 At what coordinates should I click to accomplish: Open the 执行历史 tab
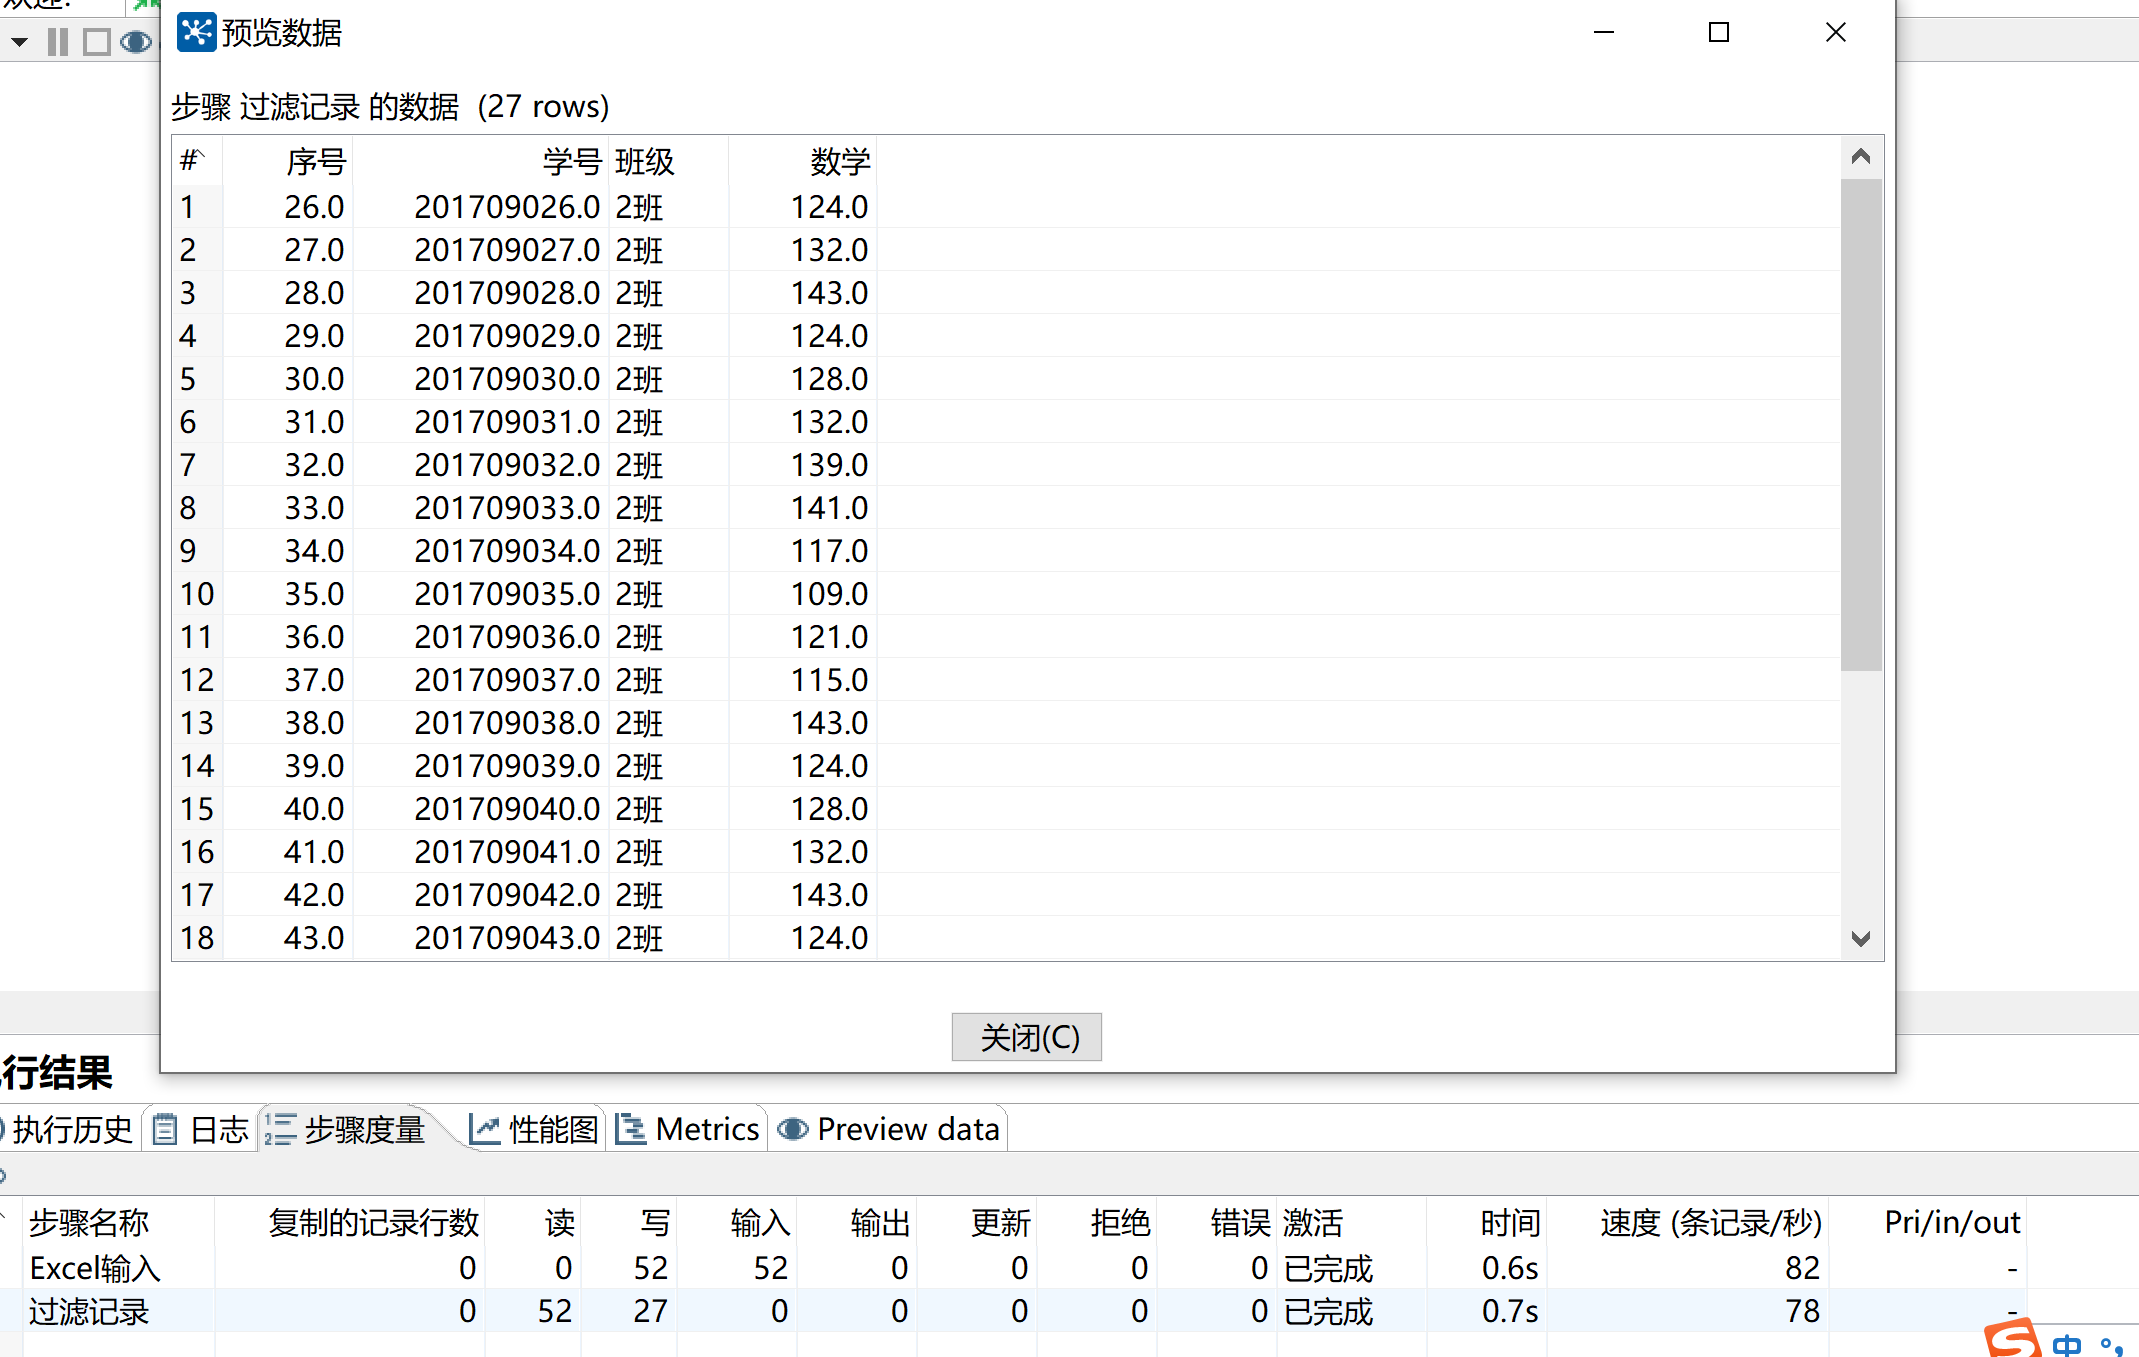click(x=70, y=1129)
